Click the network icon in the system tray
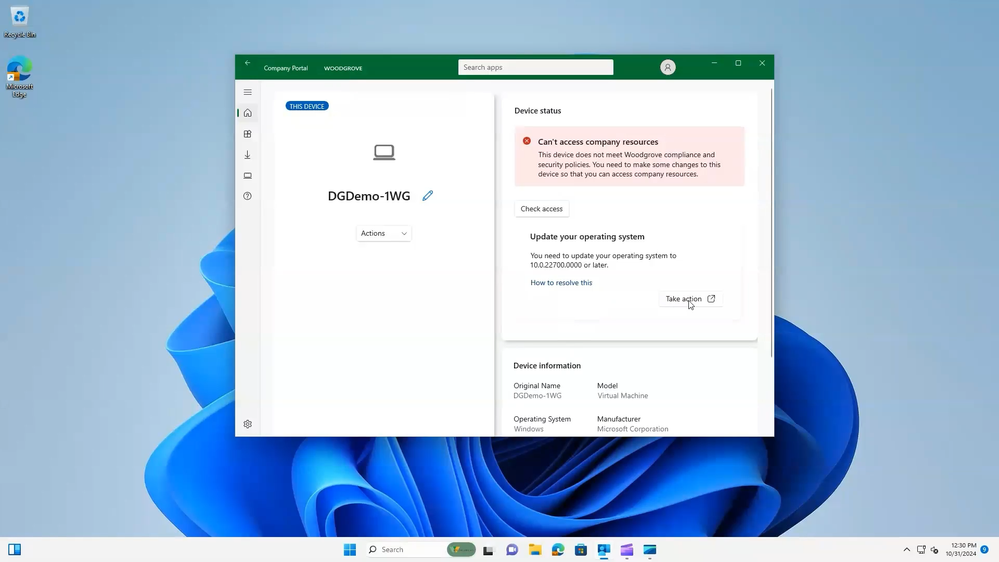The image size is (999, 562). coord(921,550)
